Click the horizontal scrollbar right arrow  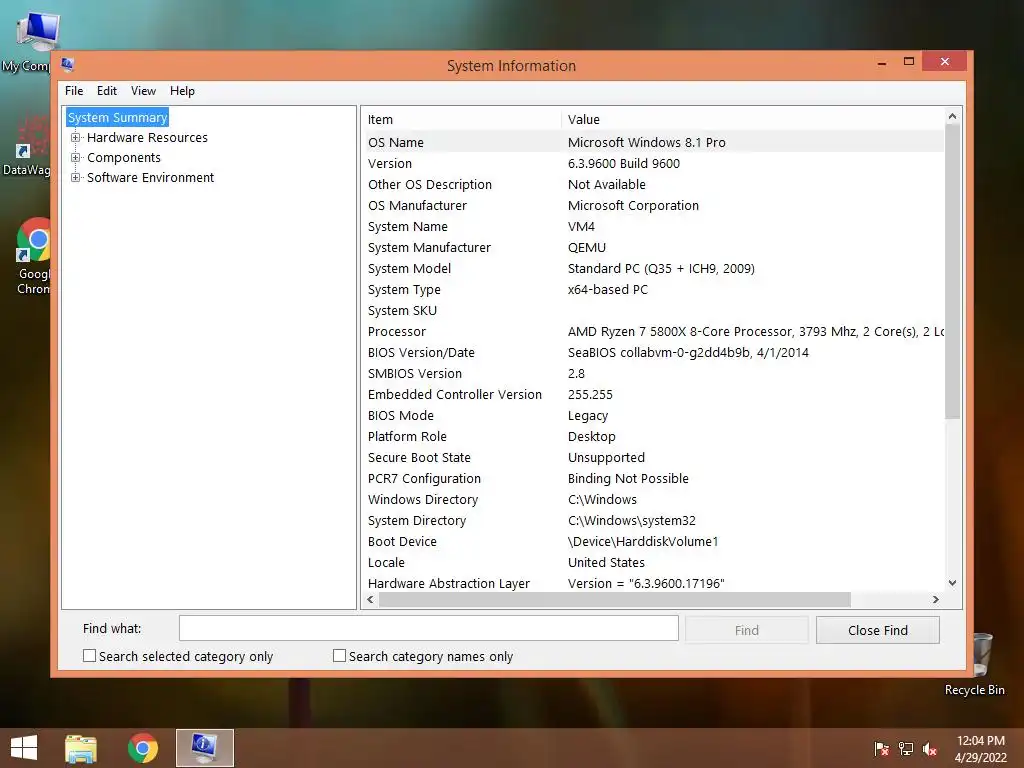935,600
